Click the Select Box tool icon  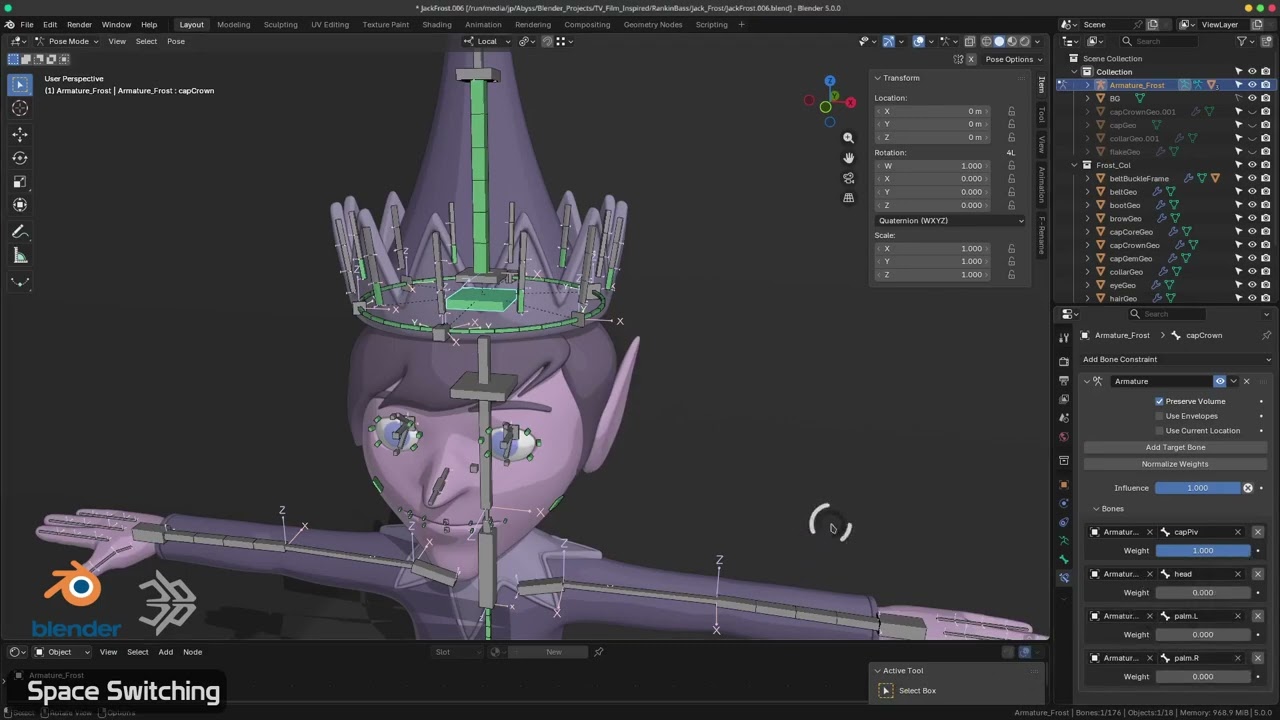point(20,84)
